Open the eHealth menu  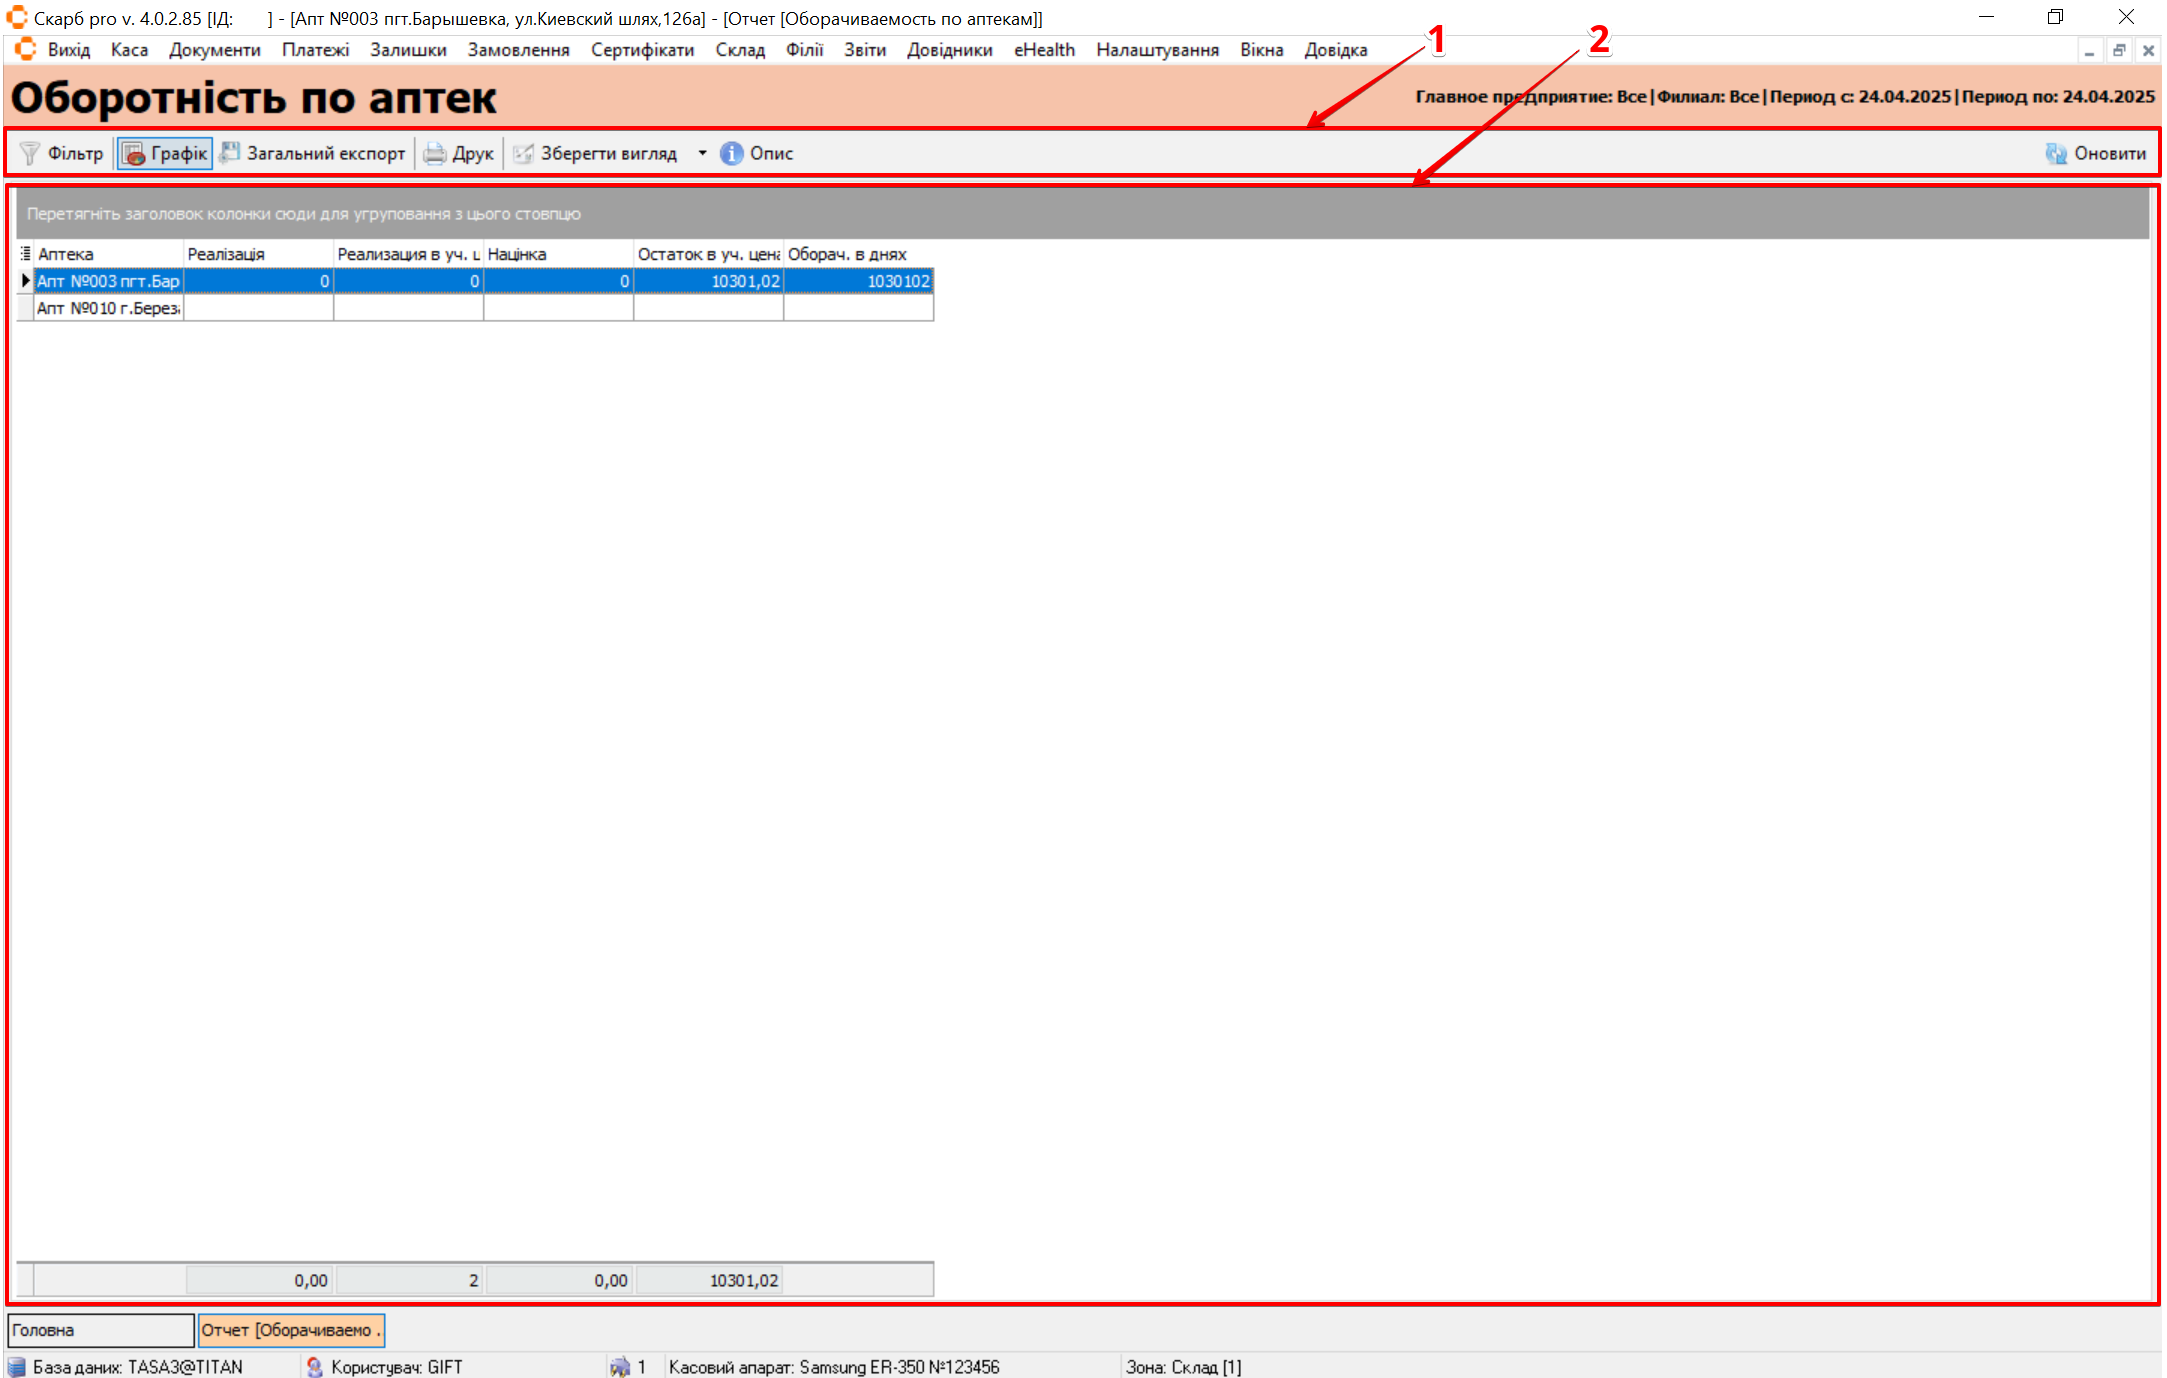tap(1043, 50)
